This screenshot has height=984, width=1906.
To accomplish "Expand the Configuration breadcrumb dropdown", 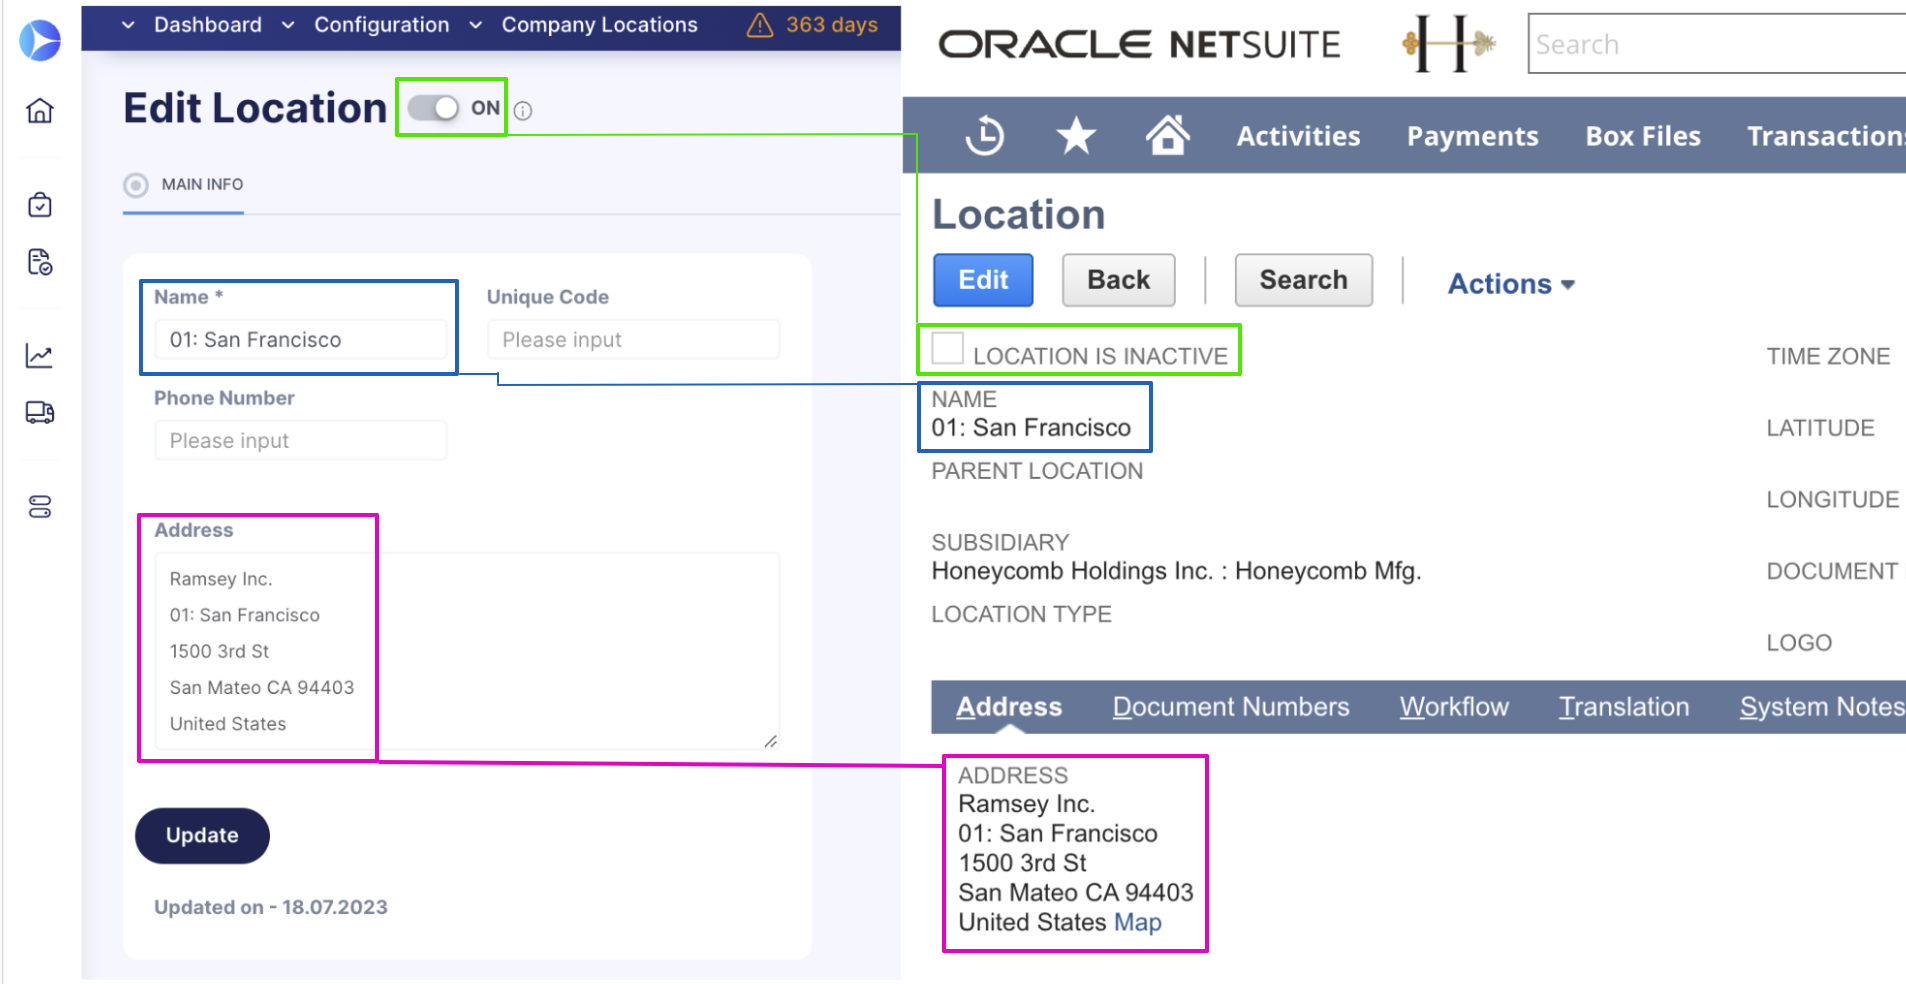I will (288, 25).
